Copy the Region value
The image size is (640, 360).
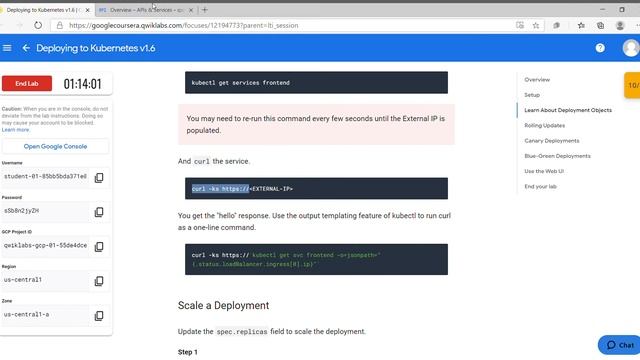[x=99, y=281]
